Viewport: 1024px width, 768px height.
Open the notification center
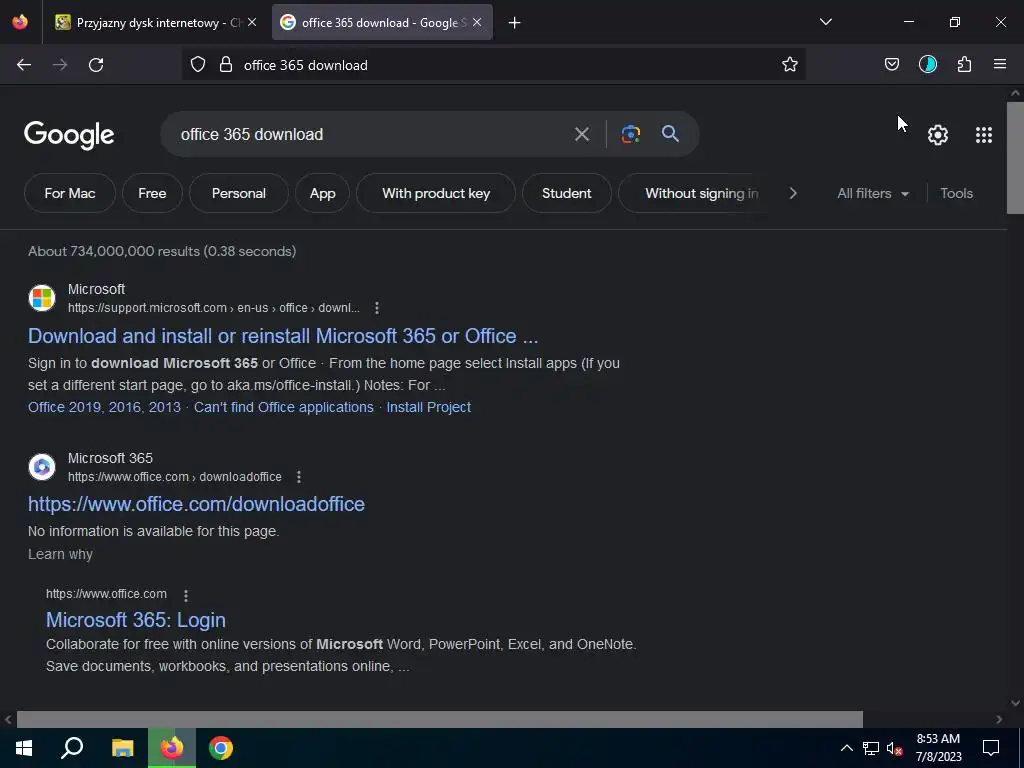[991, 748]
